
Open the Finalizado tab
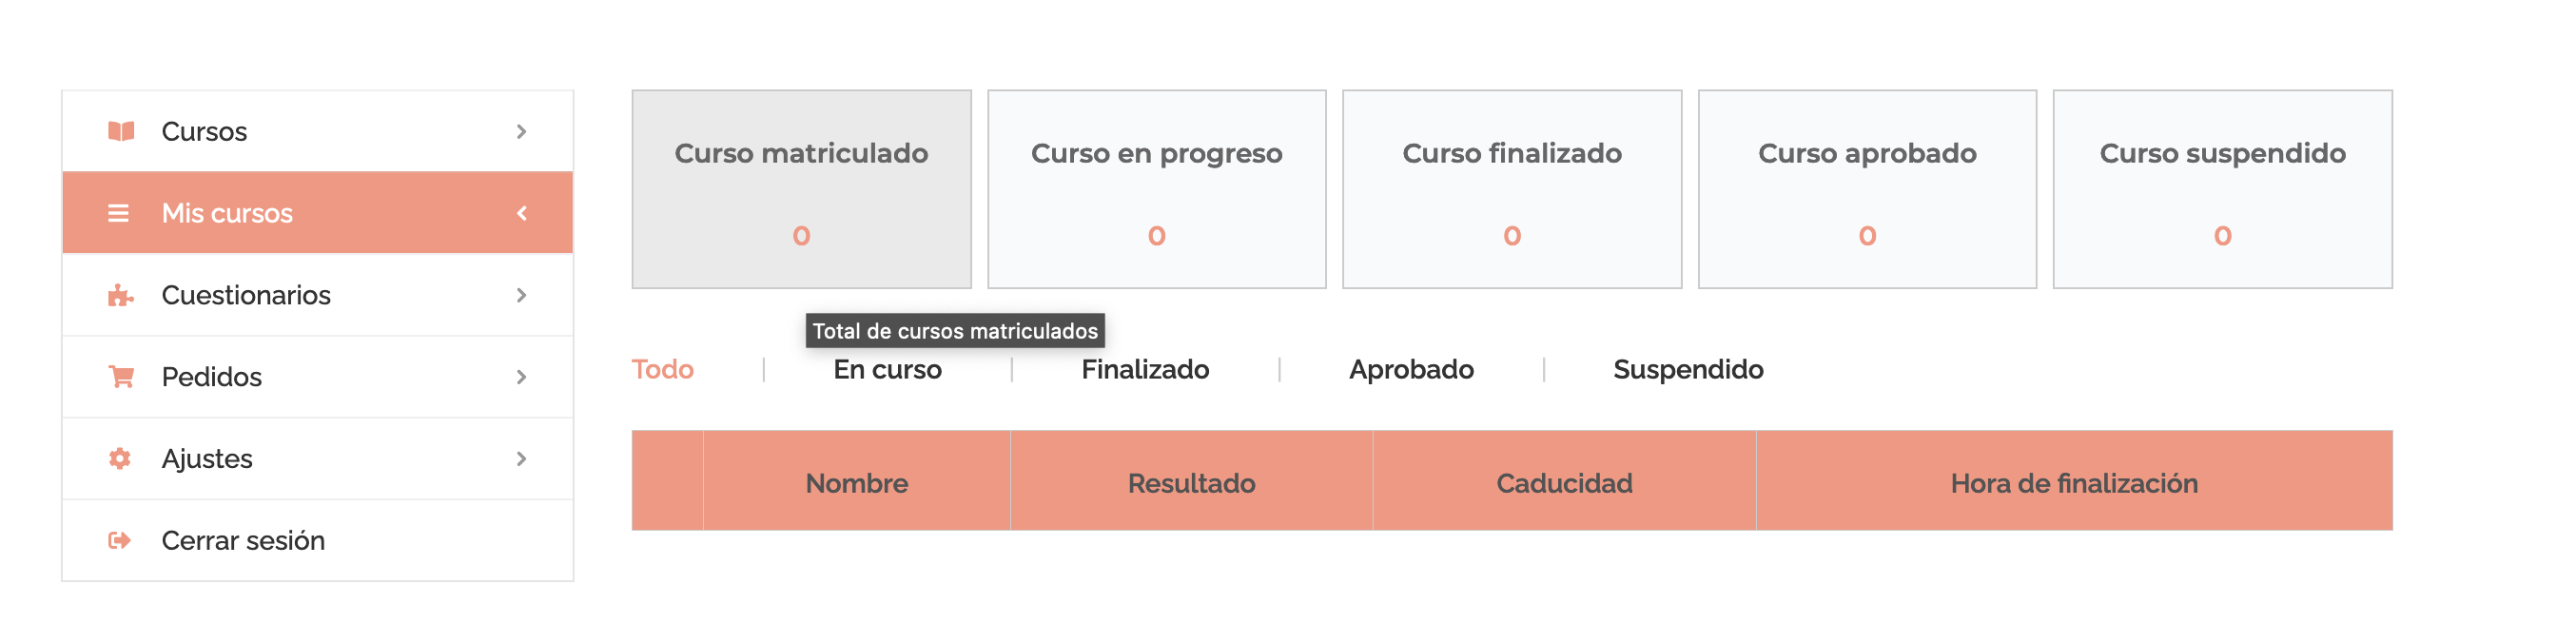click(1145, 370)
